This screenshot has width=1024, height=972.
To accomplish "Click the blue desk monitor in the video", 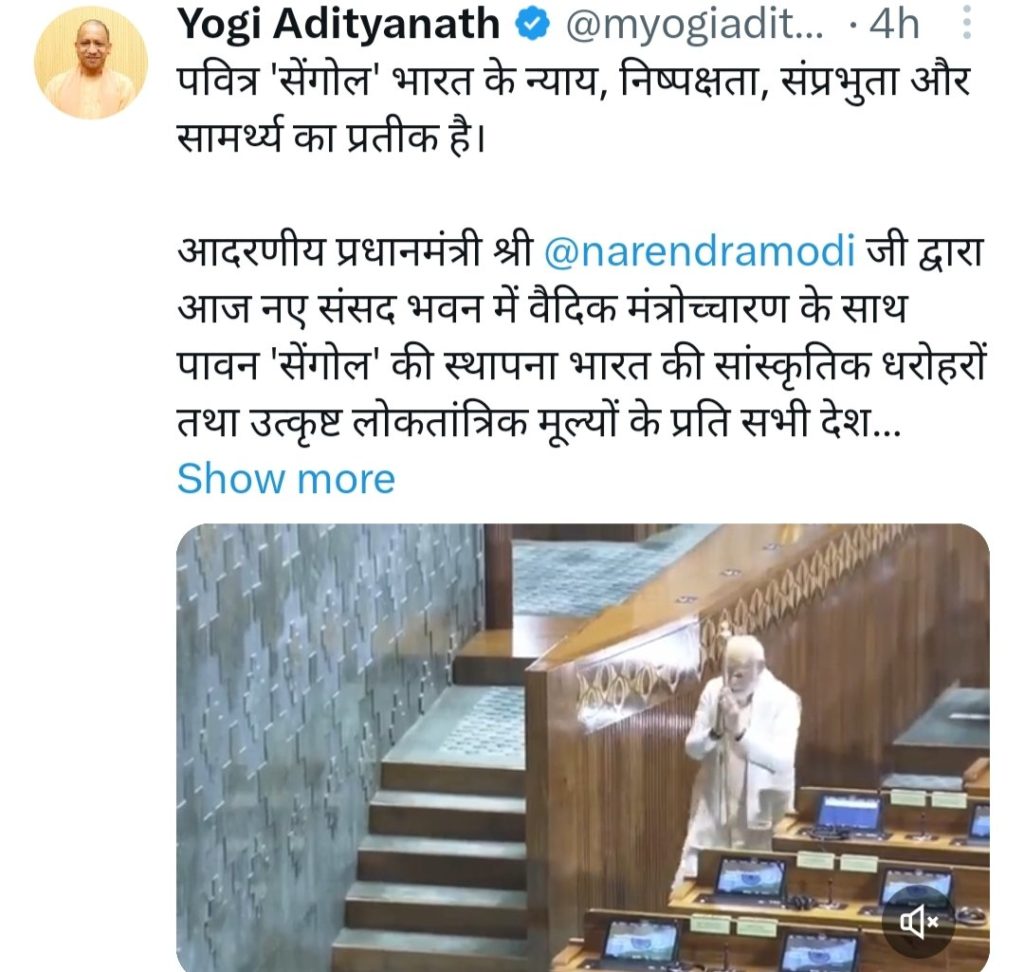I will 849,813.
